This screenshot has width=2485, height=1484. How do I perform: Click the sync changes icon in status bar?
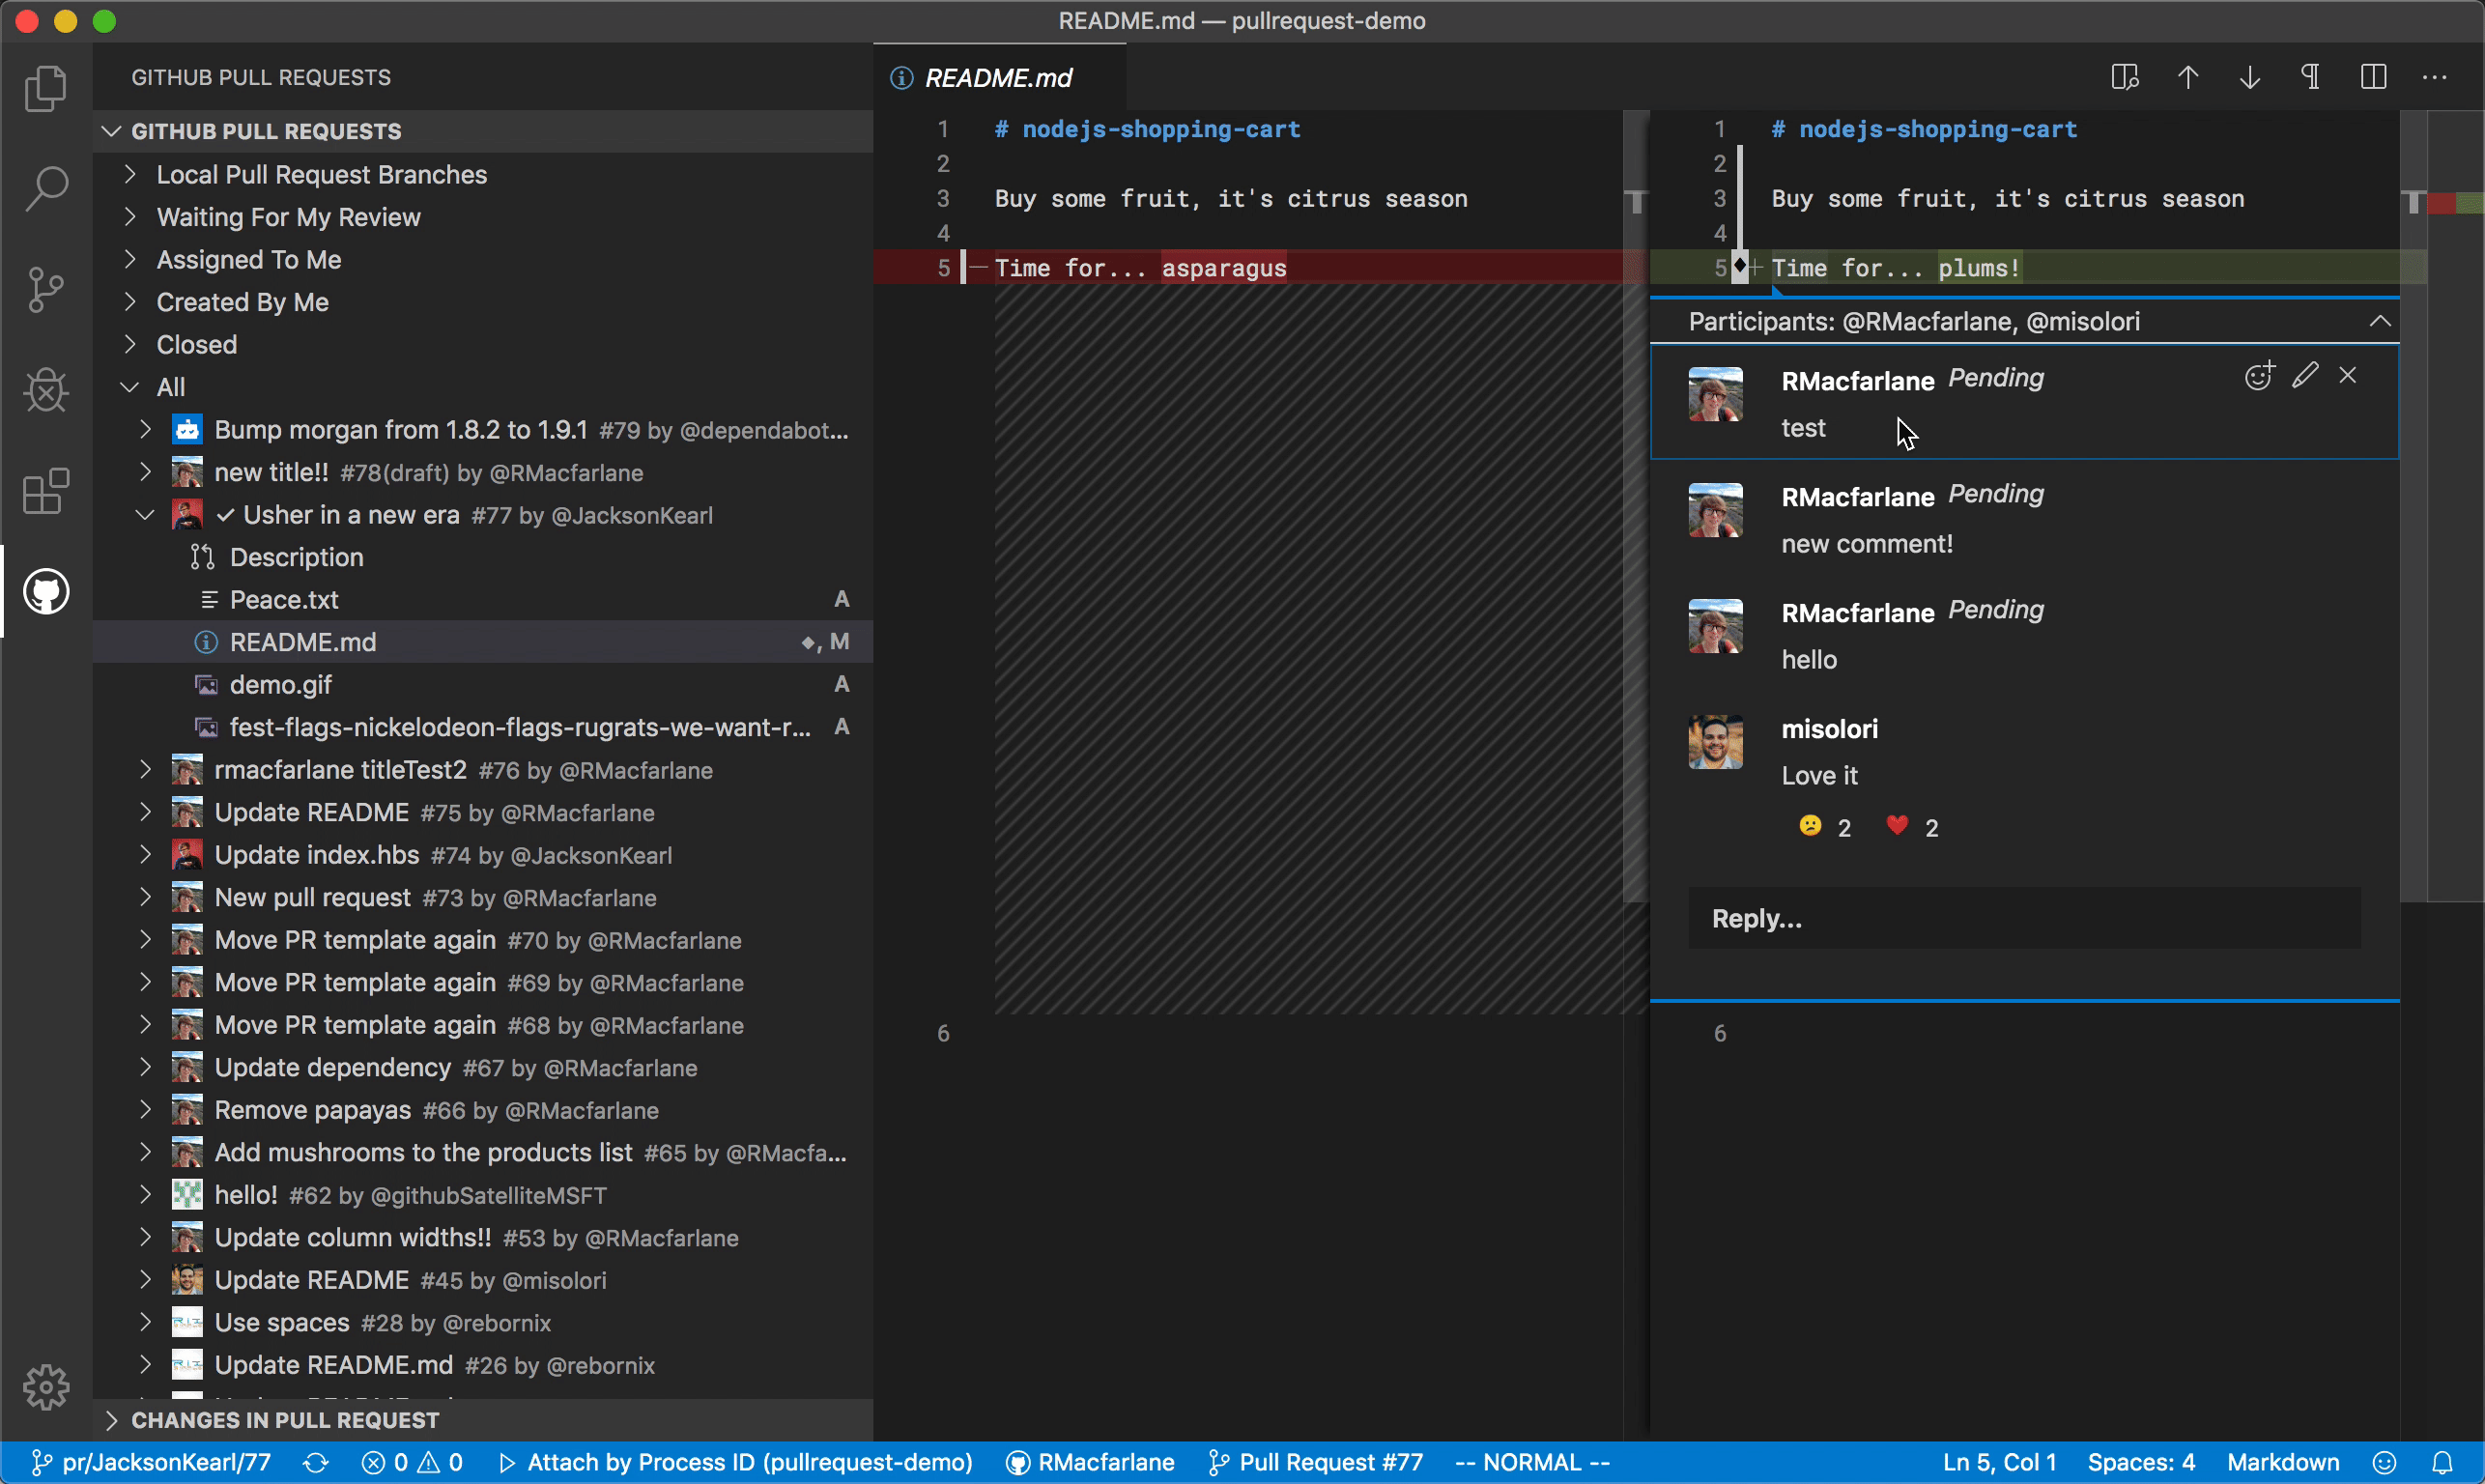[315, 1462]
